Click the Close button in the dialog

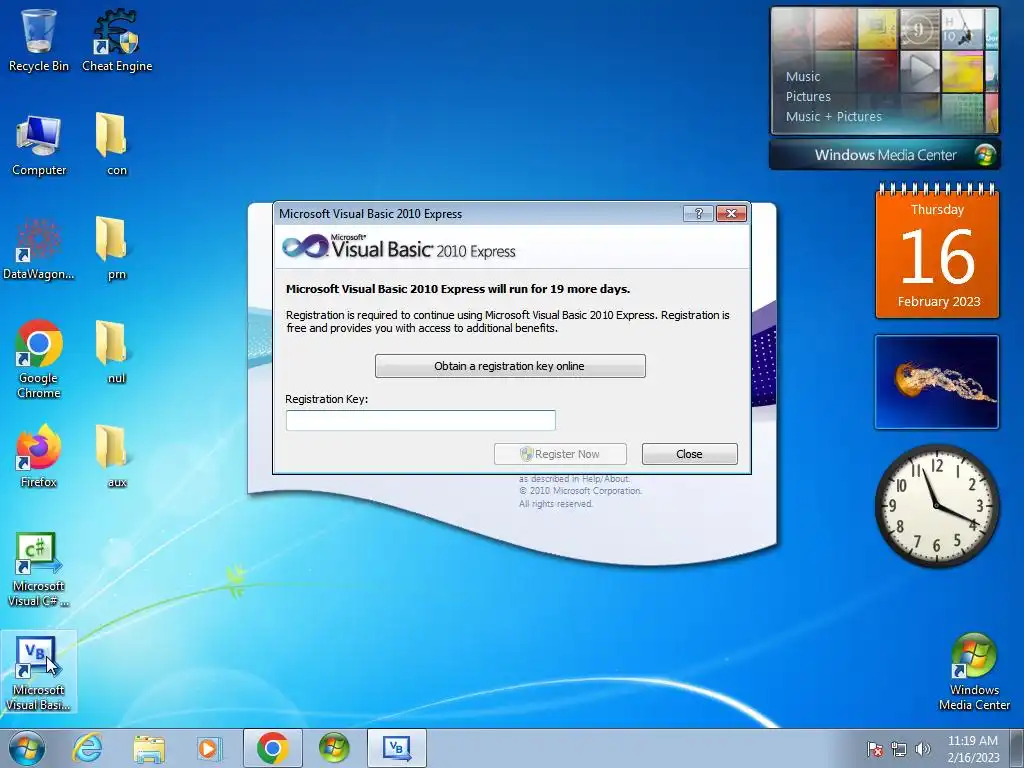point(690,454)
